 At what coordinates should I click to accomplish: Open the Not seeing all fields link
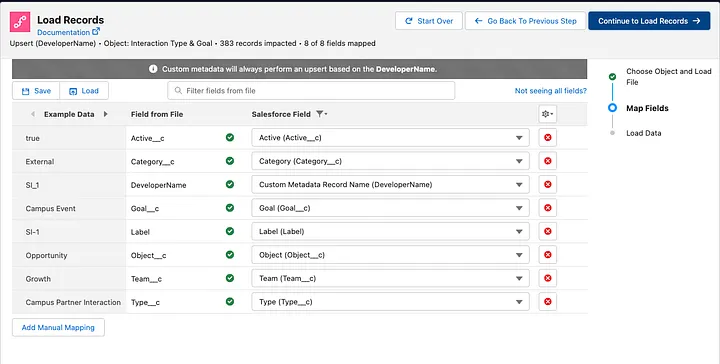coord(551,91)
